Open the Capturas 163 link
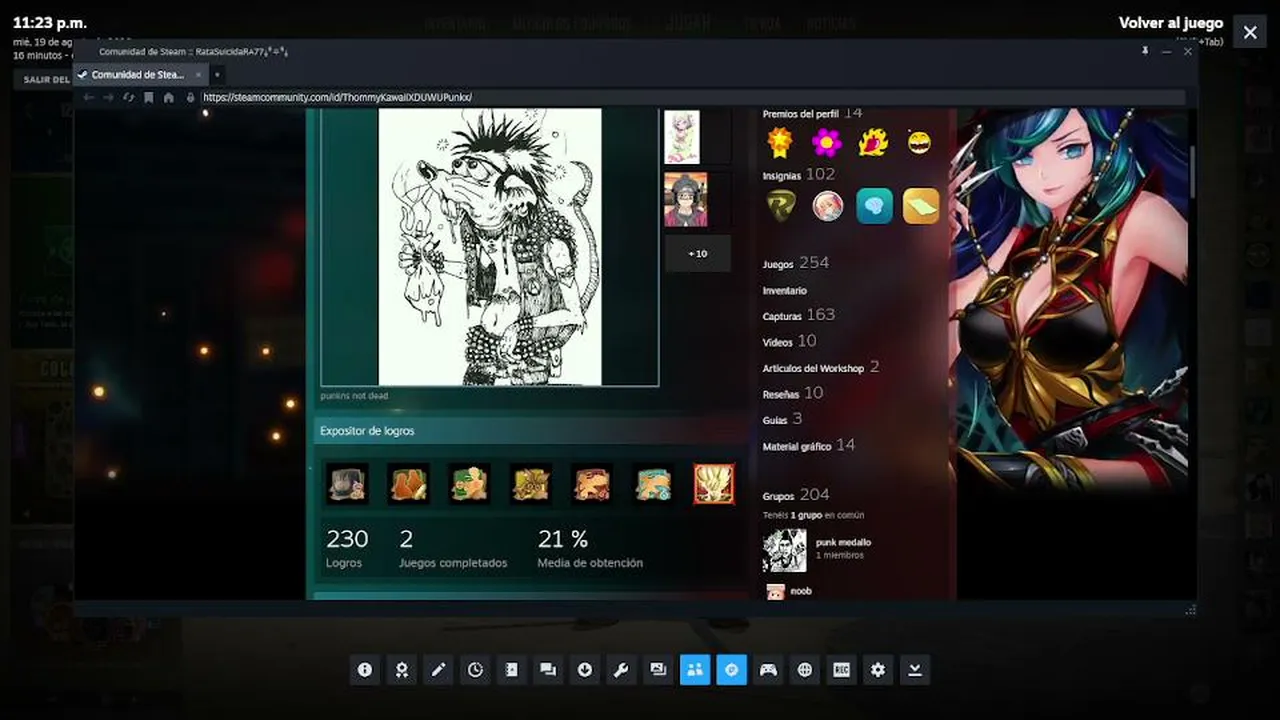 799,315
